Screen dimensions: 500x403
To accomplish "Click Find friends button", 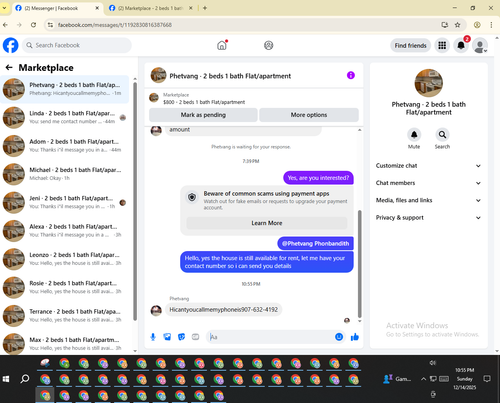I will click(x=410, y=45).
